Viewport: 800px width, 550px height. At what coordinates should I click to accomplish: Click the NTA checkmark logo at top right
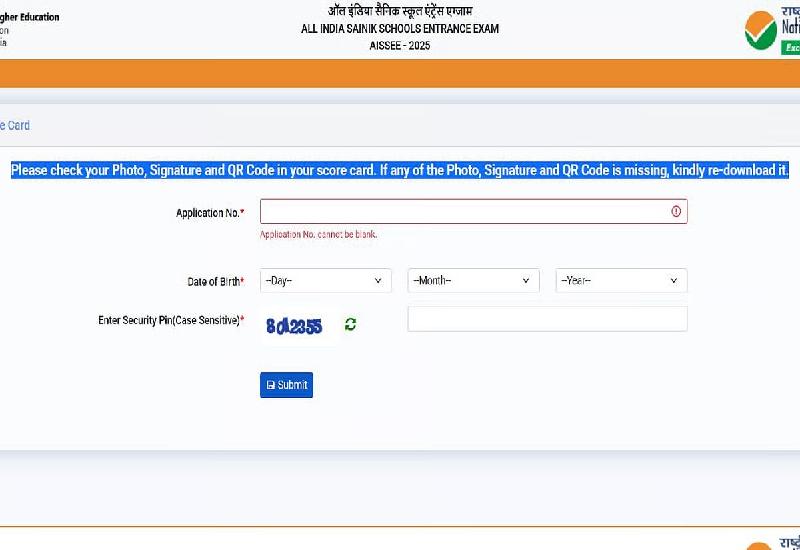pos(760,30)
